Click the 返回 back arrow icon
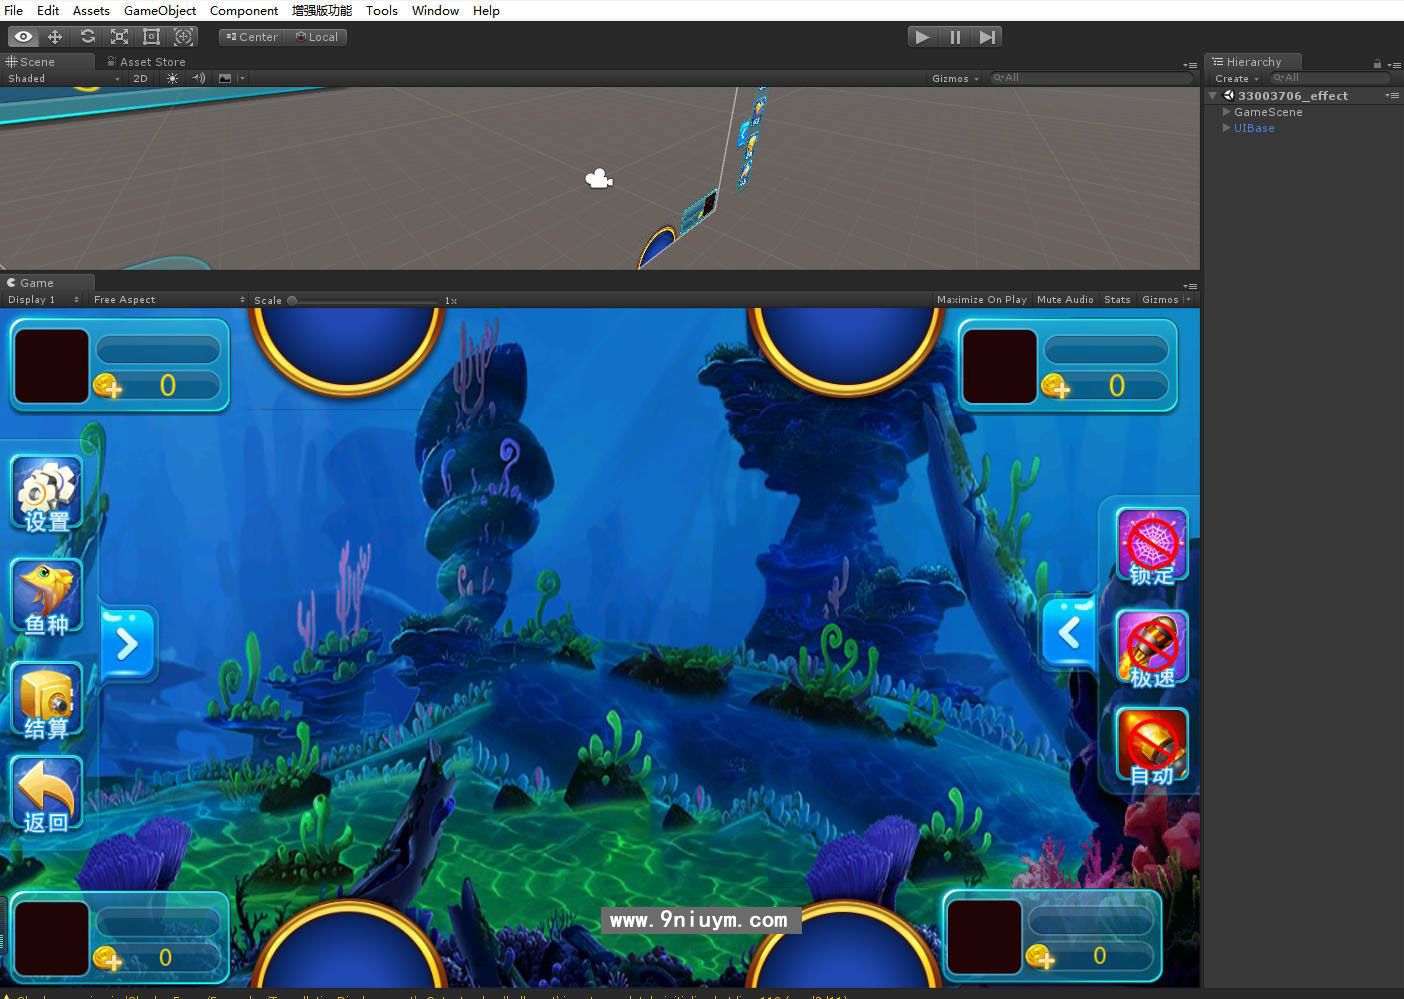Image resolution: width=1404 pixels, height=999 pixels. [46, 796]
